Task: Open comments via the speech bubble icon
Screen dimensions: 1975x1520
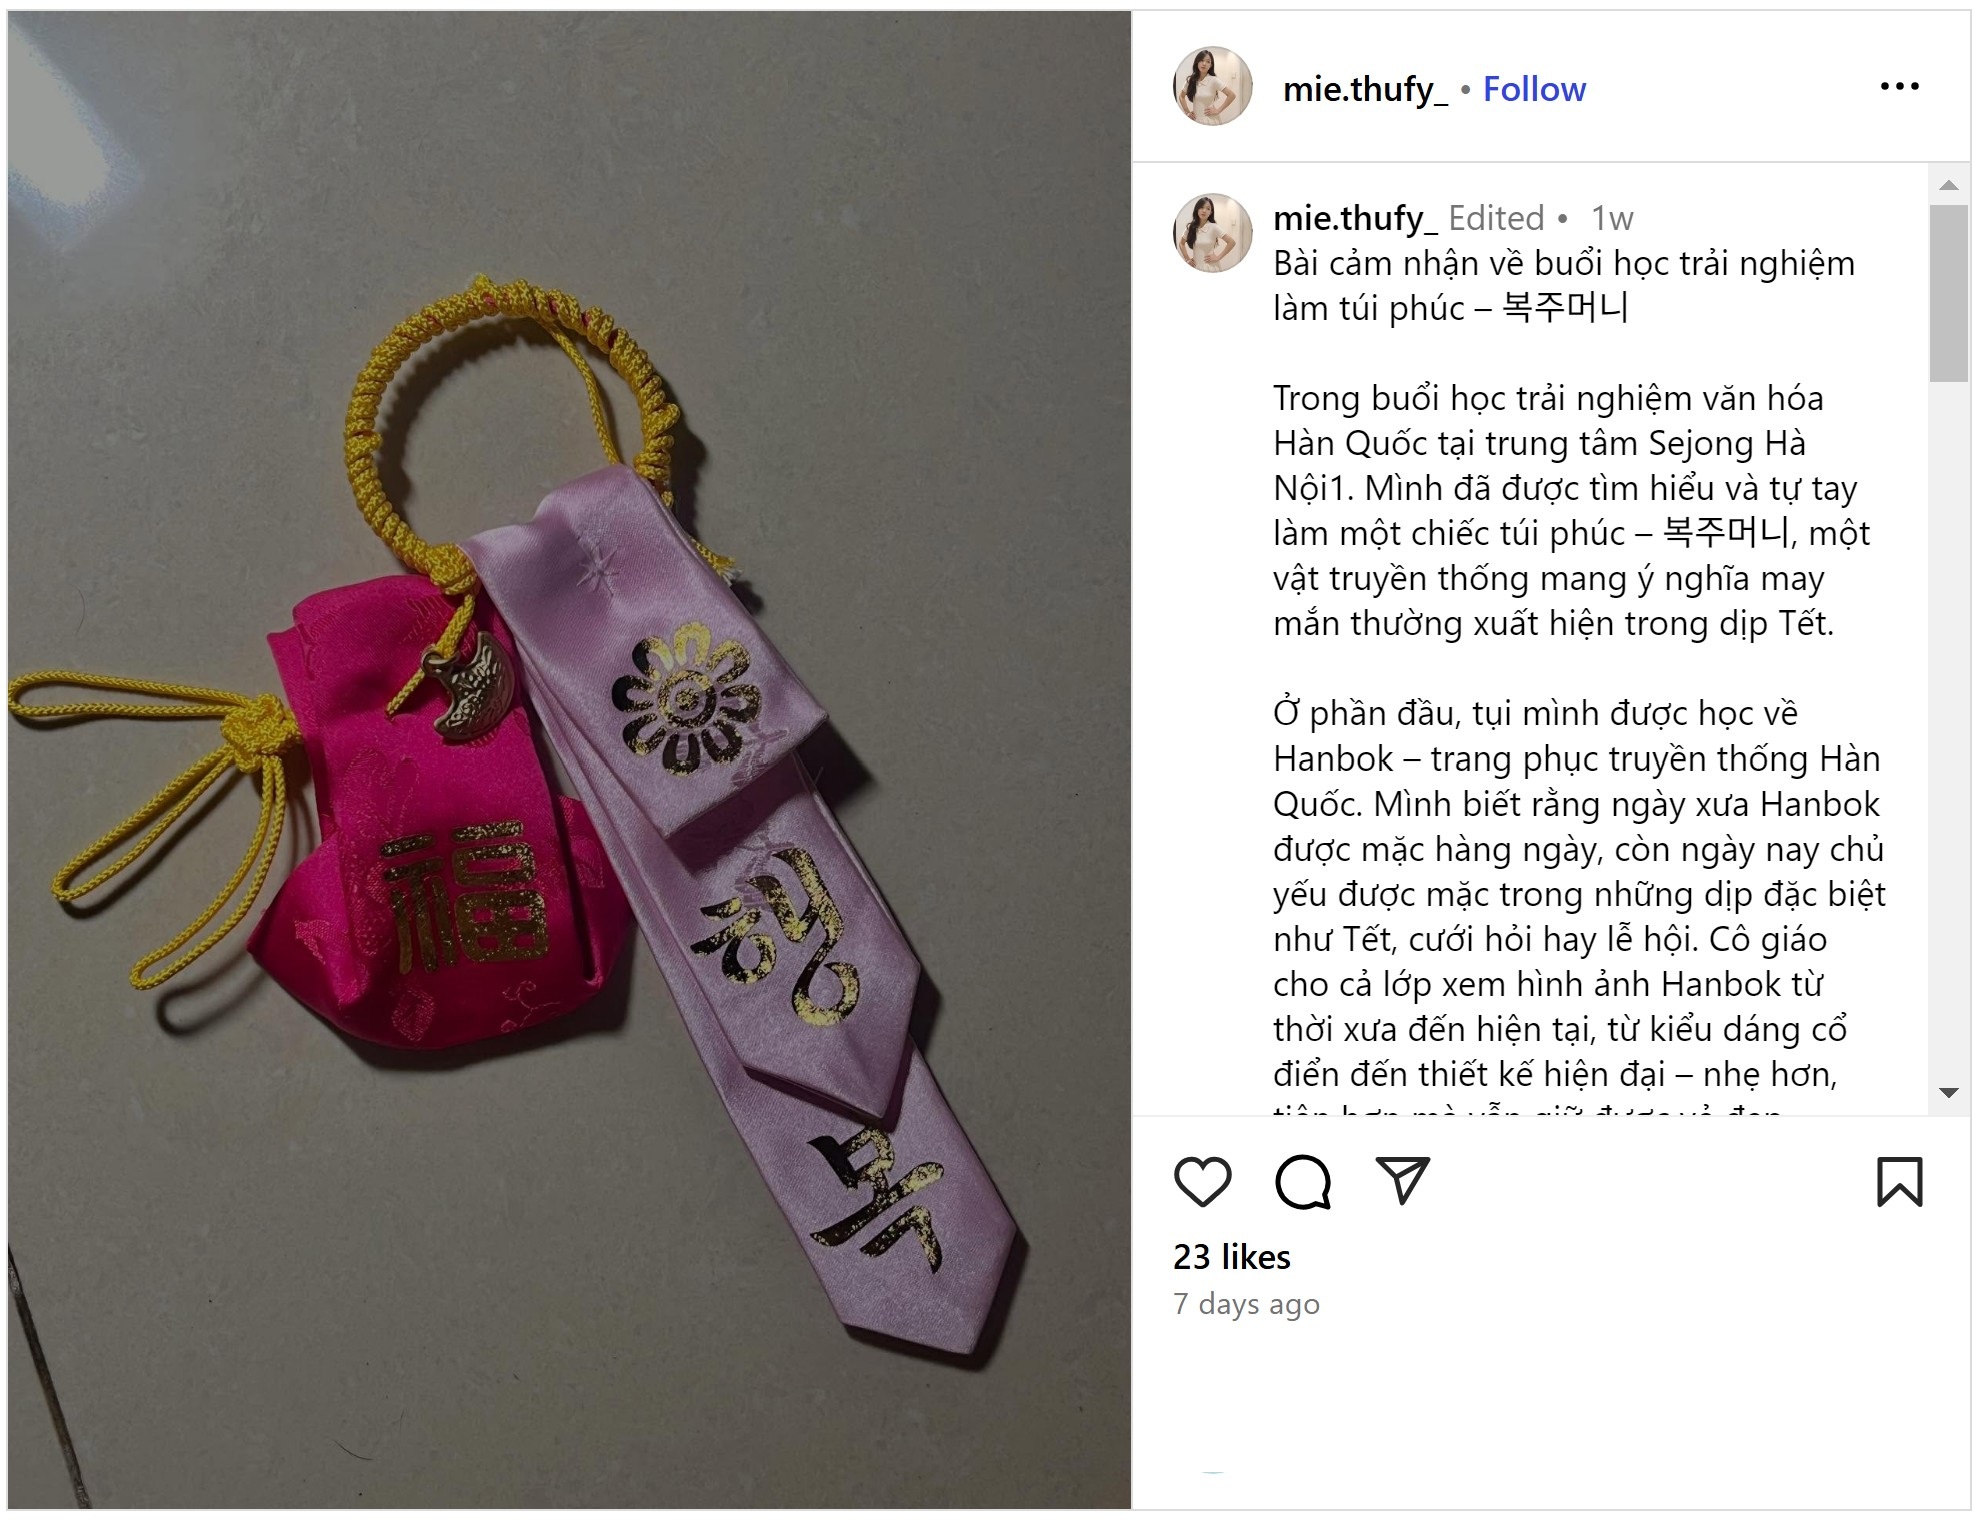Action: (1302, 1181)
